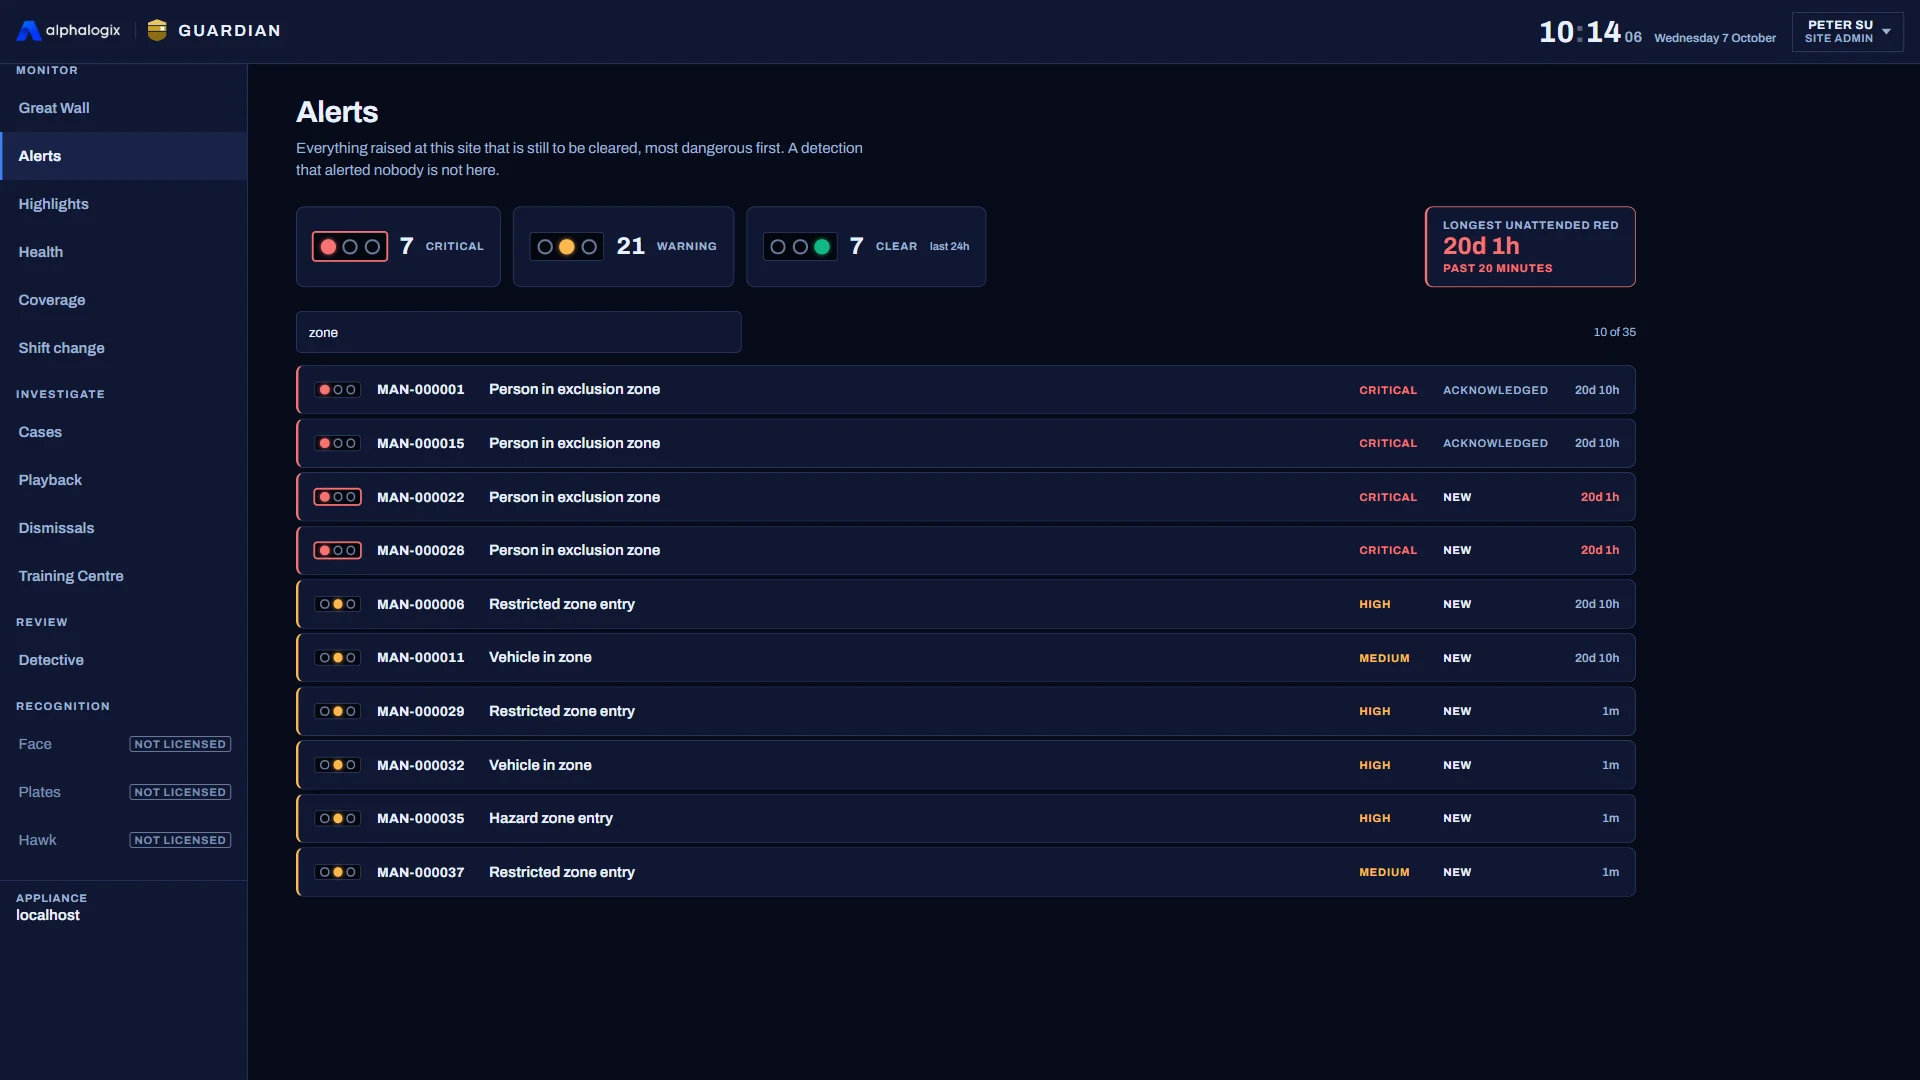The image size is (1920, 1080).
Task: Open Shift change page
Action: tap(124, 348)
